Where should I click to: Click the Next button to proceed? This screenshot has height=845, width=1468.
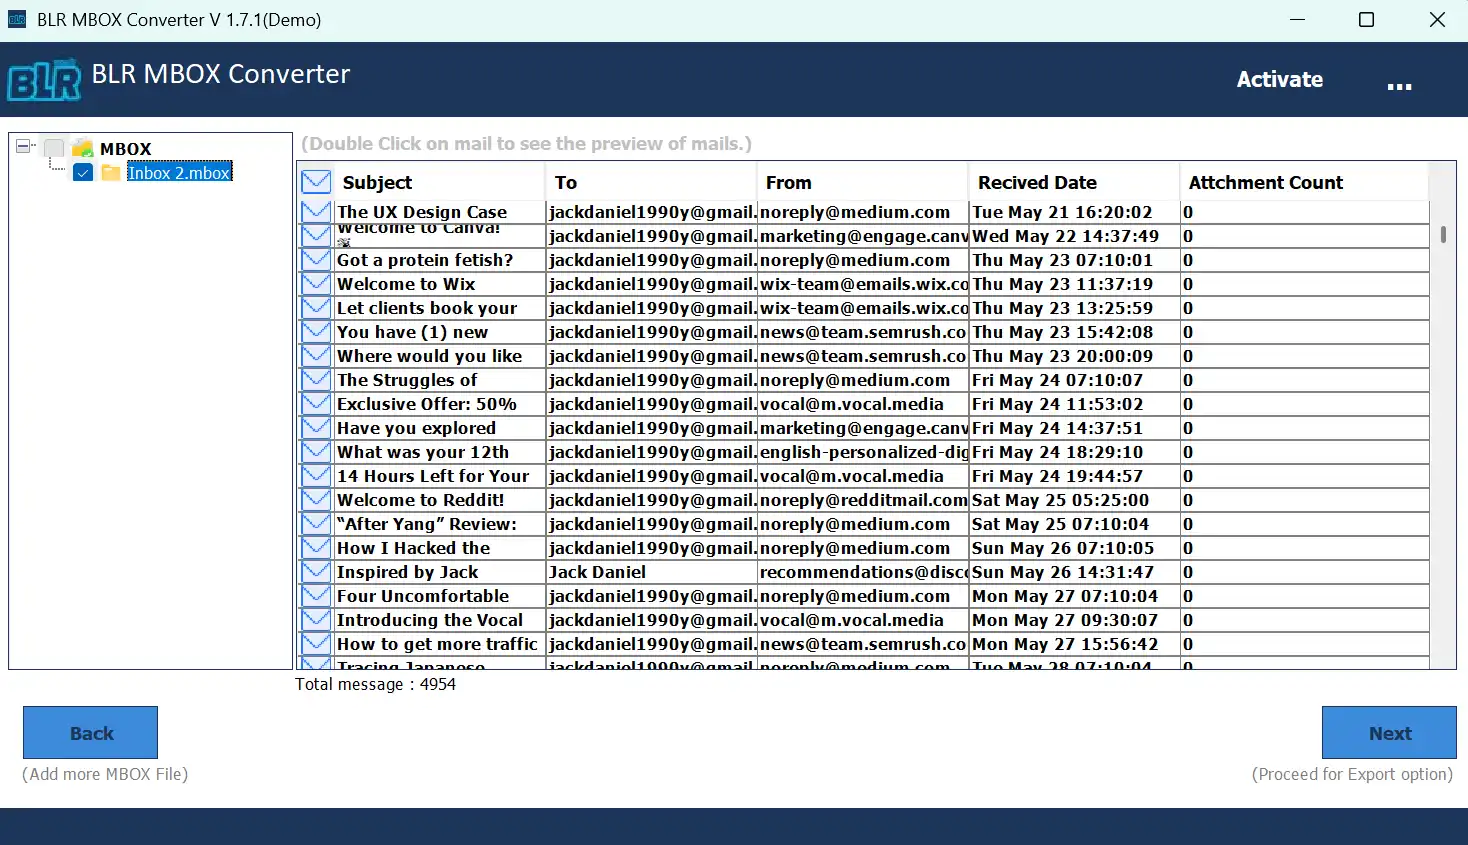[x=1389, y=732]
